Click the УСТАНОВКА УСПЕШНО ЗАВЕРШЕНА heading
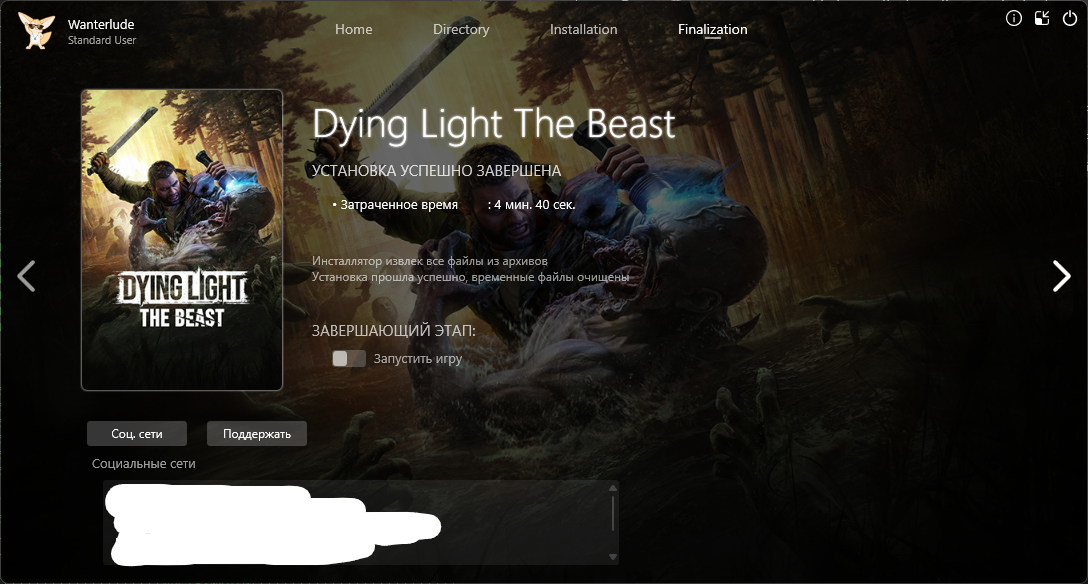 pos(436,171)
